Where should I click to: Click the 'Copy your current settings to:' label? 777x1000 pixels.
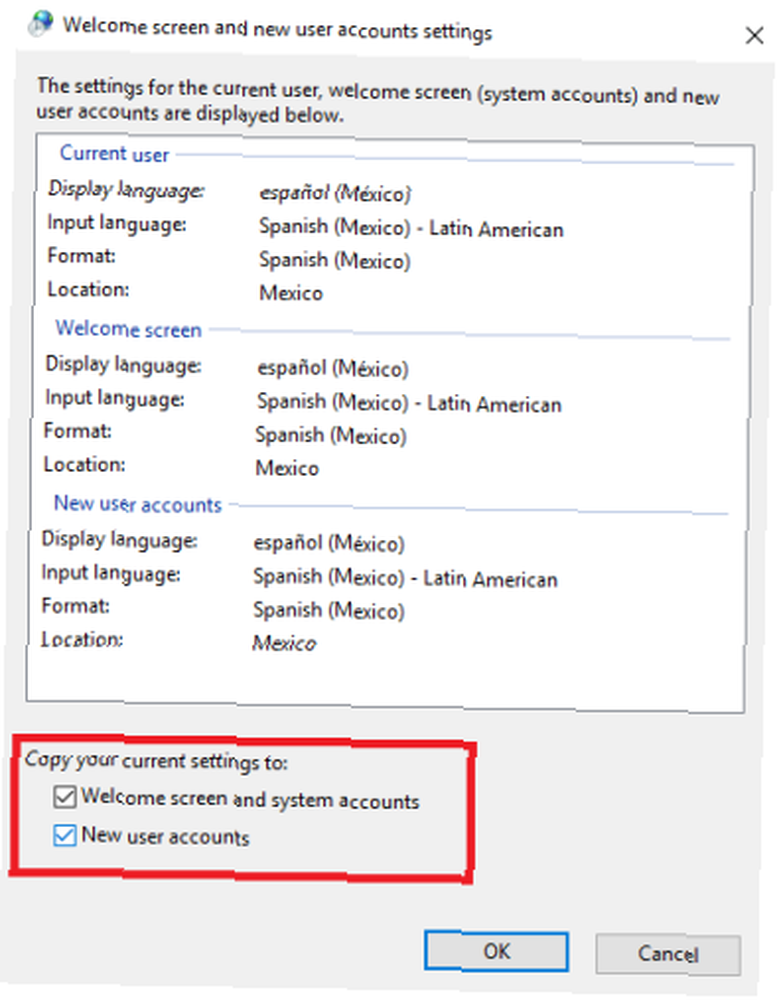pos(156,760)
